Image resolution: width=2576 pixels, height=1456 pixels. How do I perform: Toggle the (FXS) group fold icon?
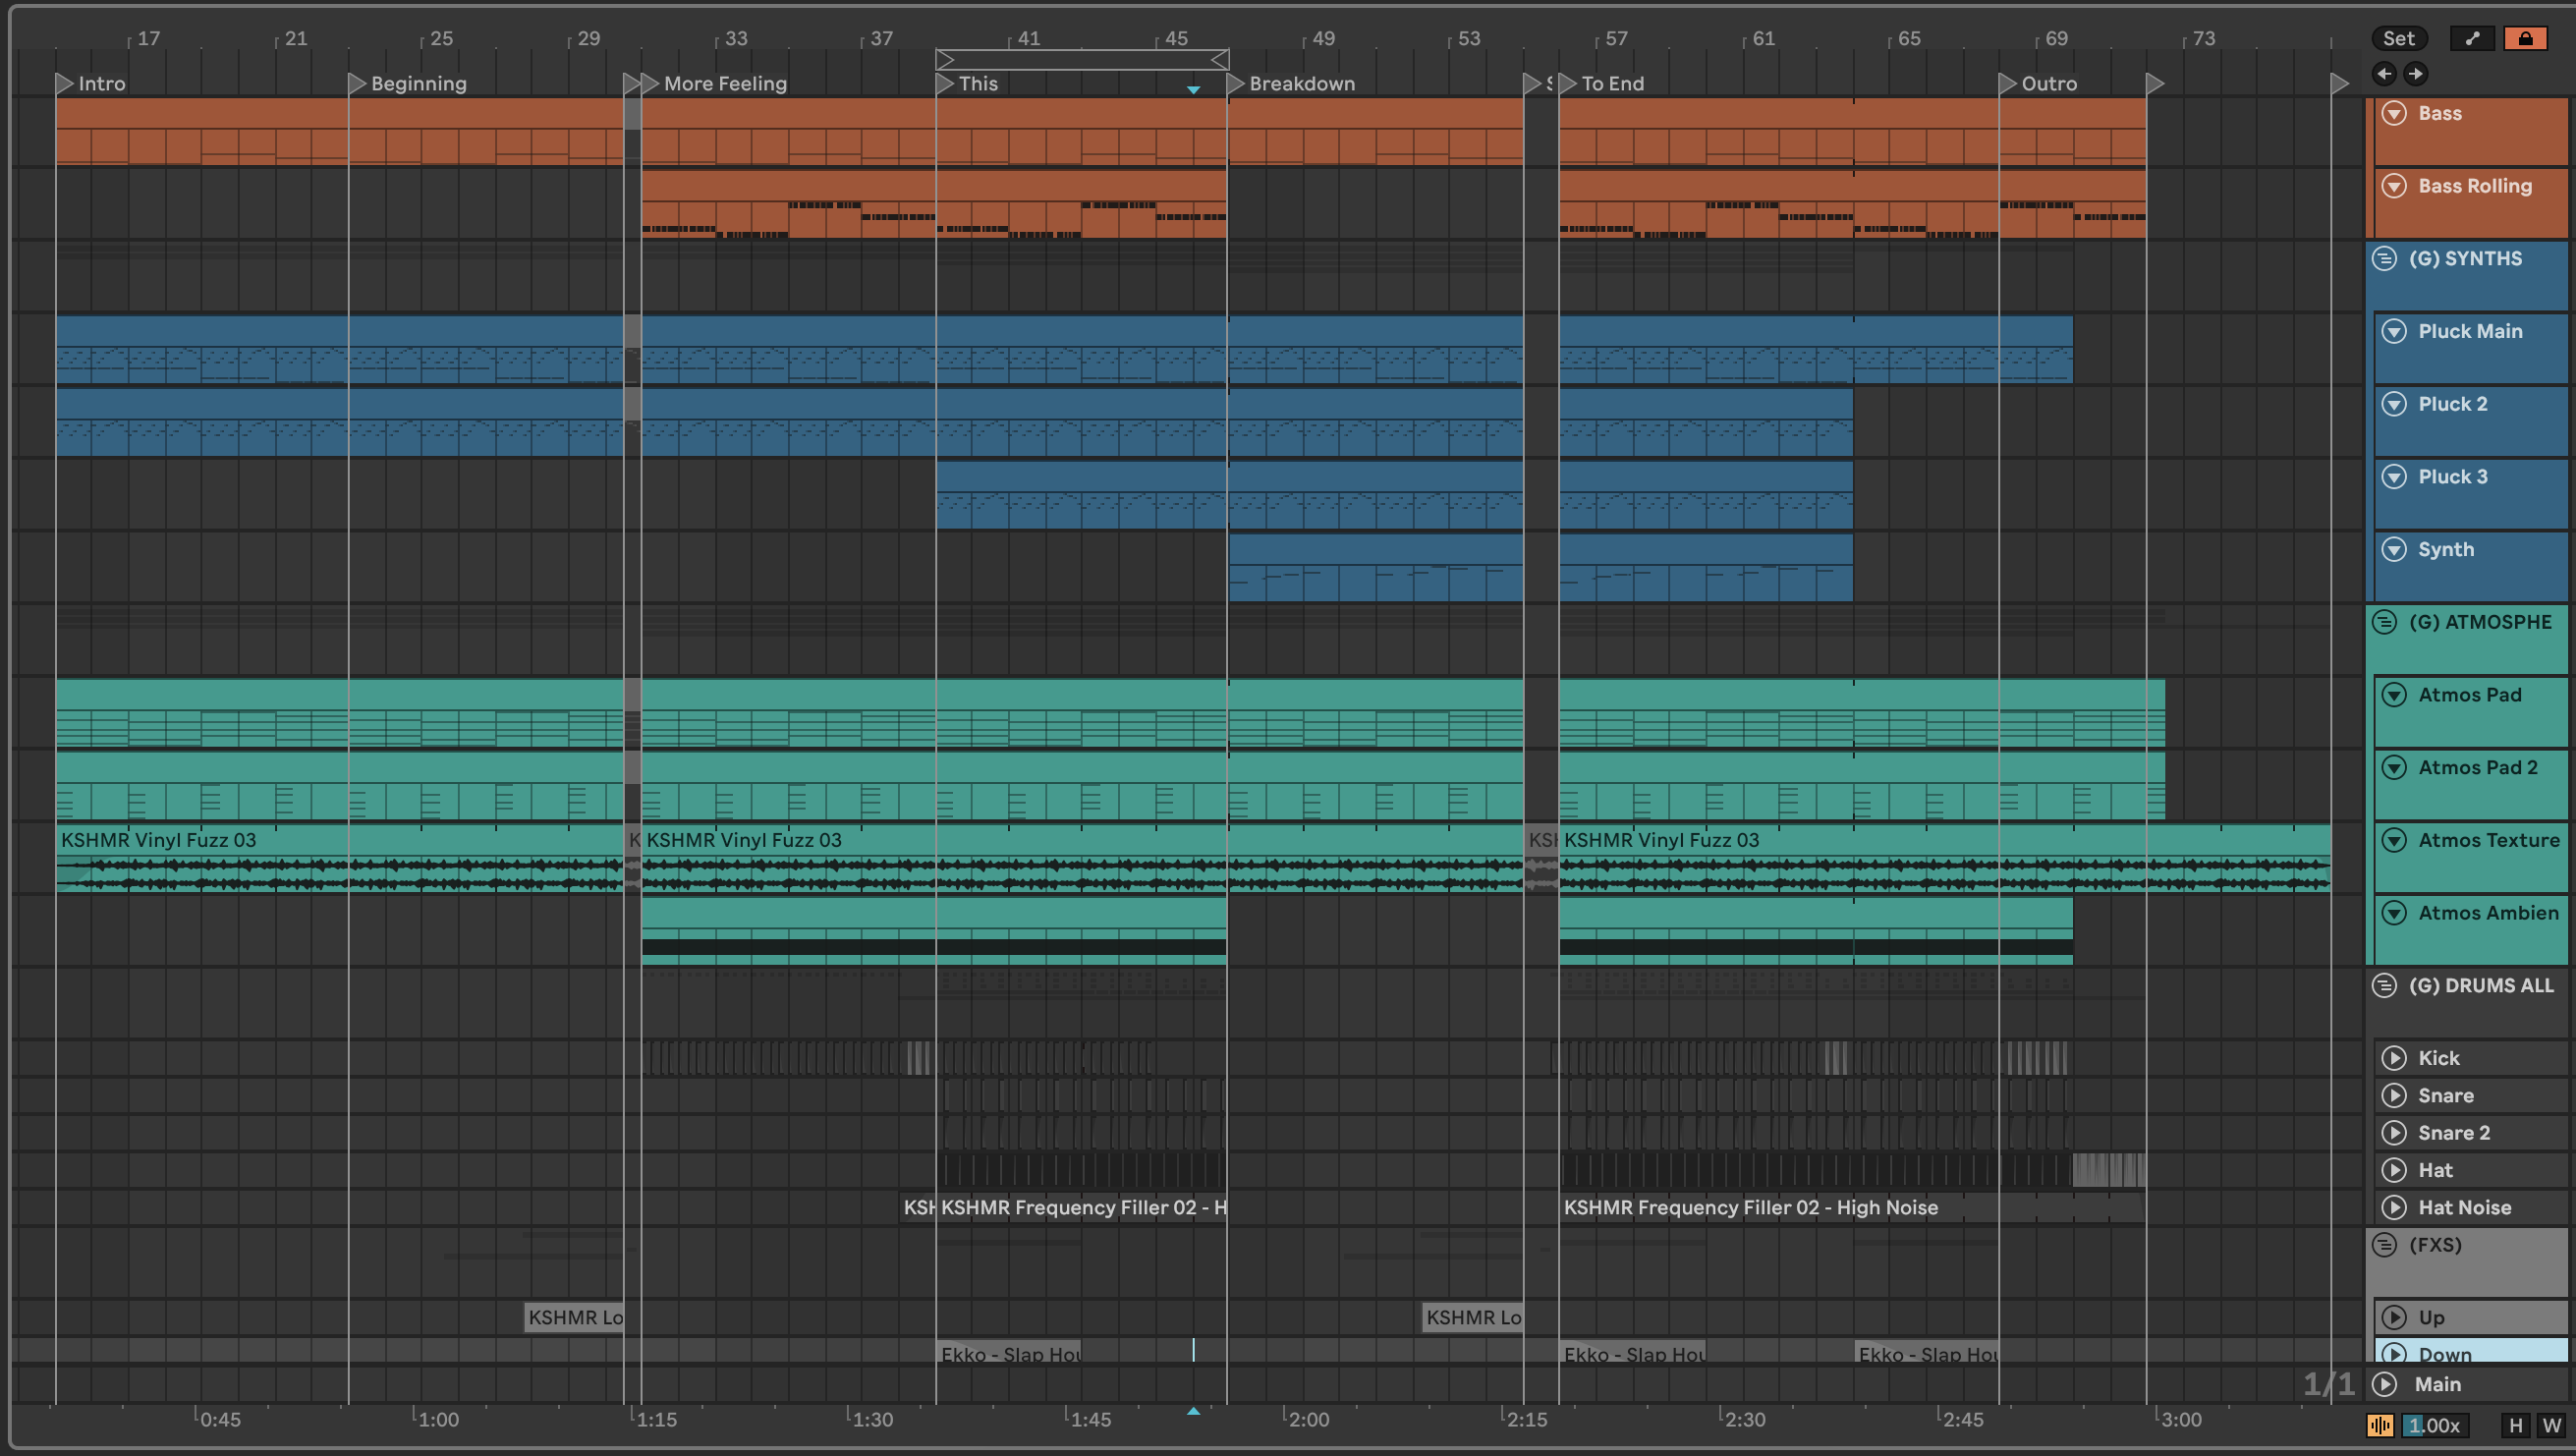coord(2385,1245)
